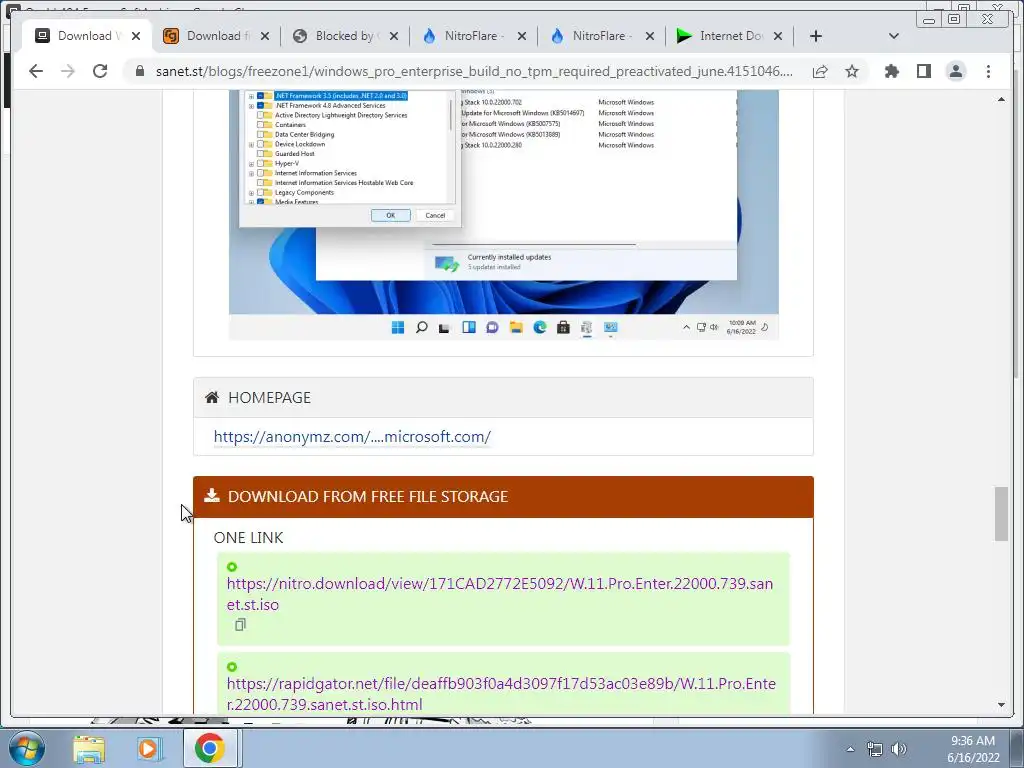Open Windows Media Player from taskbar

click(148, 748)
